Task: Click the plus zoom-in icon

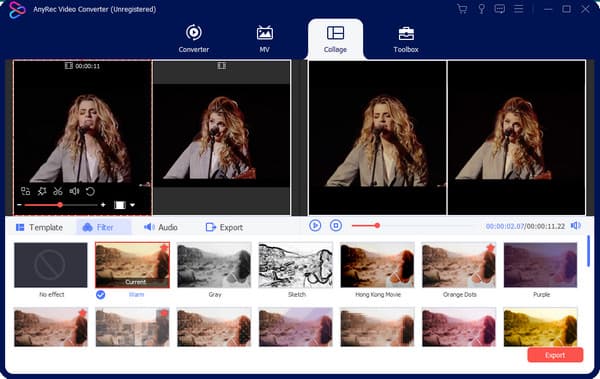Action: tap(103, 205)
